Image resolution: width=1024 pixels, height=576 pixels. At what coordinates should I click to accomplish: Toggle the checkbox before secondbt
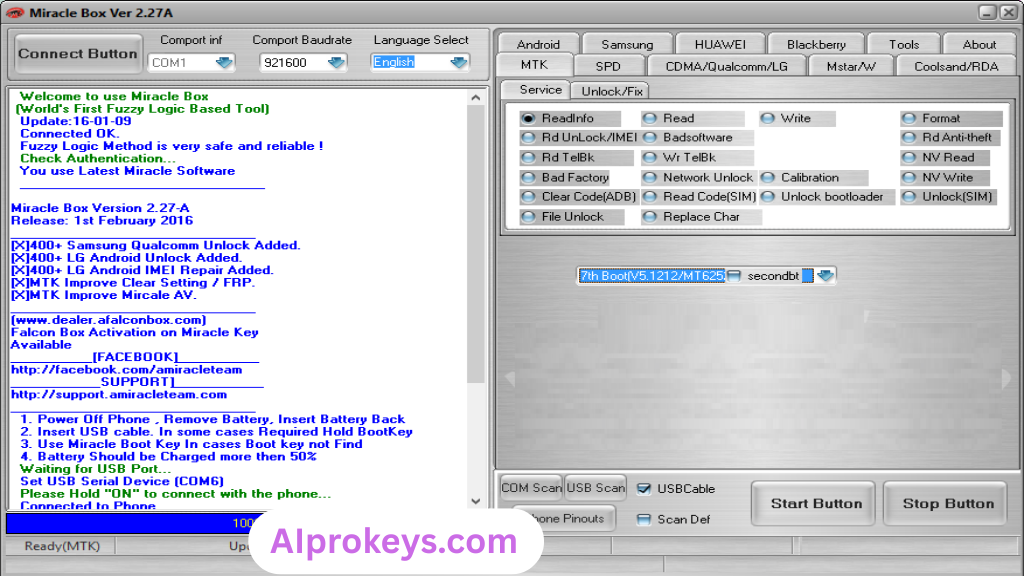pos(734,276)
